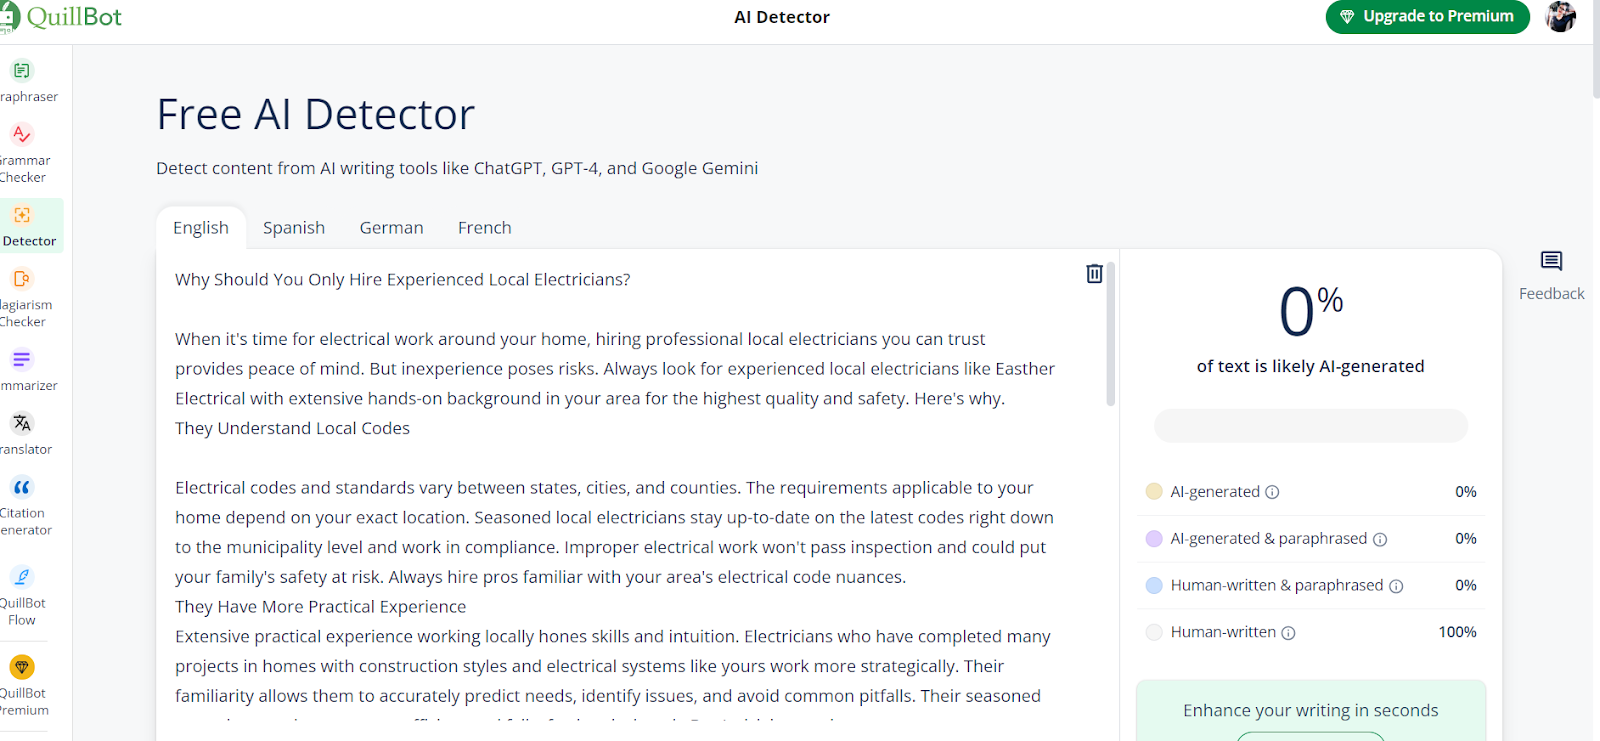Screen dimensions: 1600x741
Task: Click 'of text is likely AI-generated' label
Action: click(x=1311, y=366)
